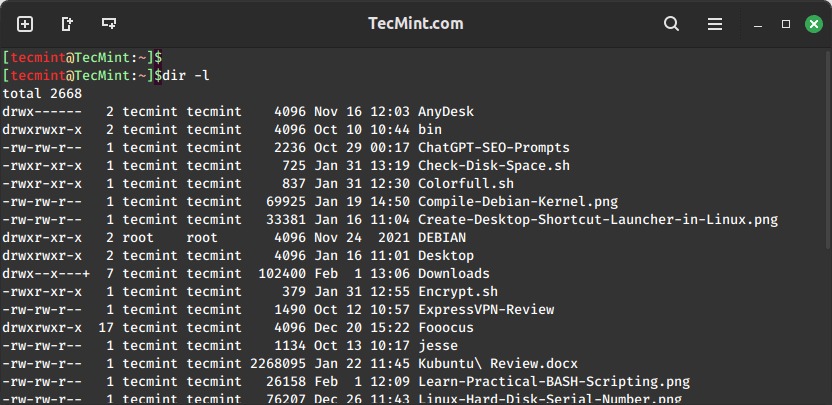Click Colorfull.sh file name
The height and width of the screenshot is (405, 832).
point(466,184)
